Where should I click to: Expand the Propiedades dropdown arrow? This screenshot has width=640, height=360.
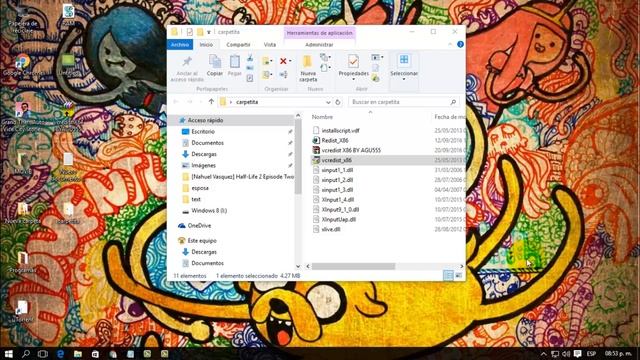[353, 79]
